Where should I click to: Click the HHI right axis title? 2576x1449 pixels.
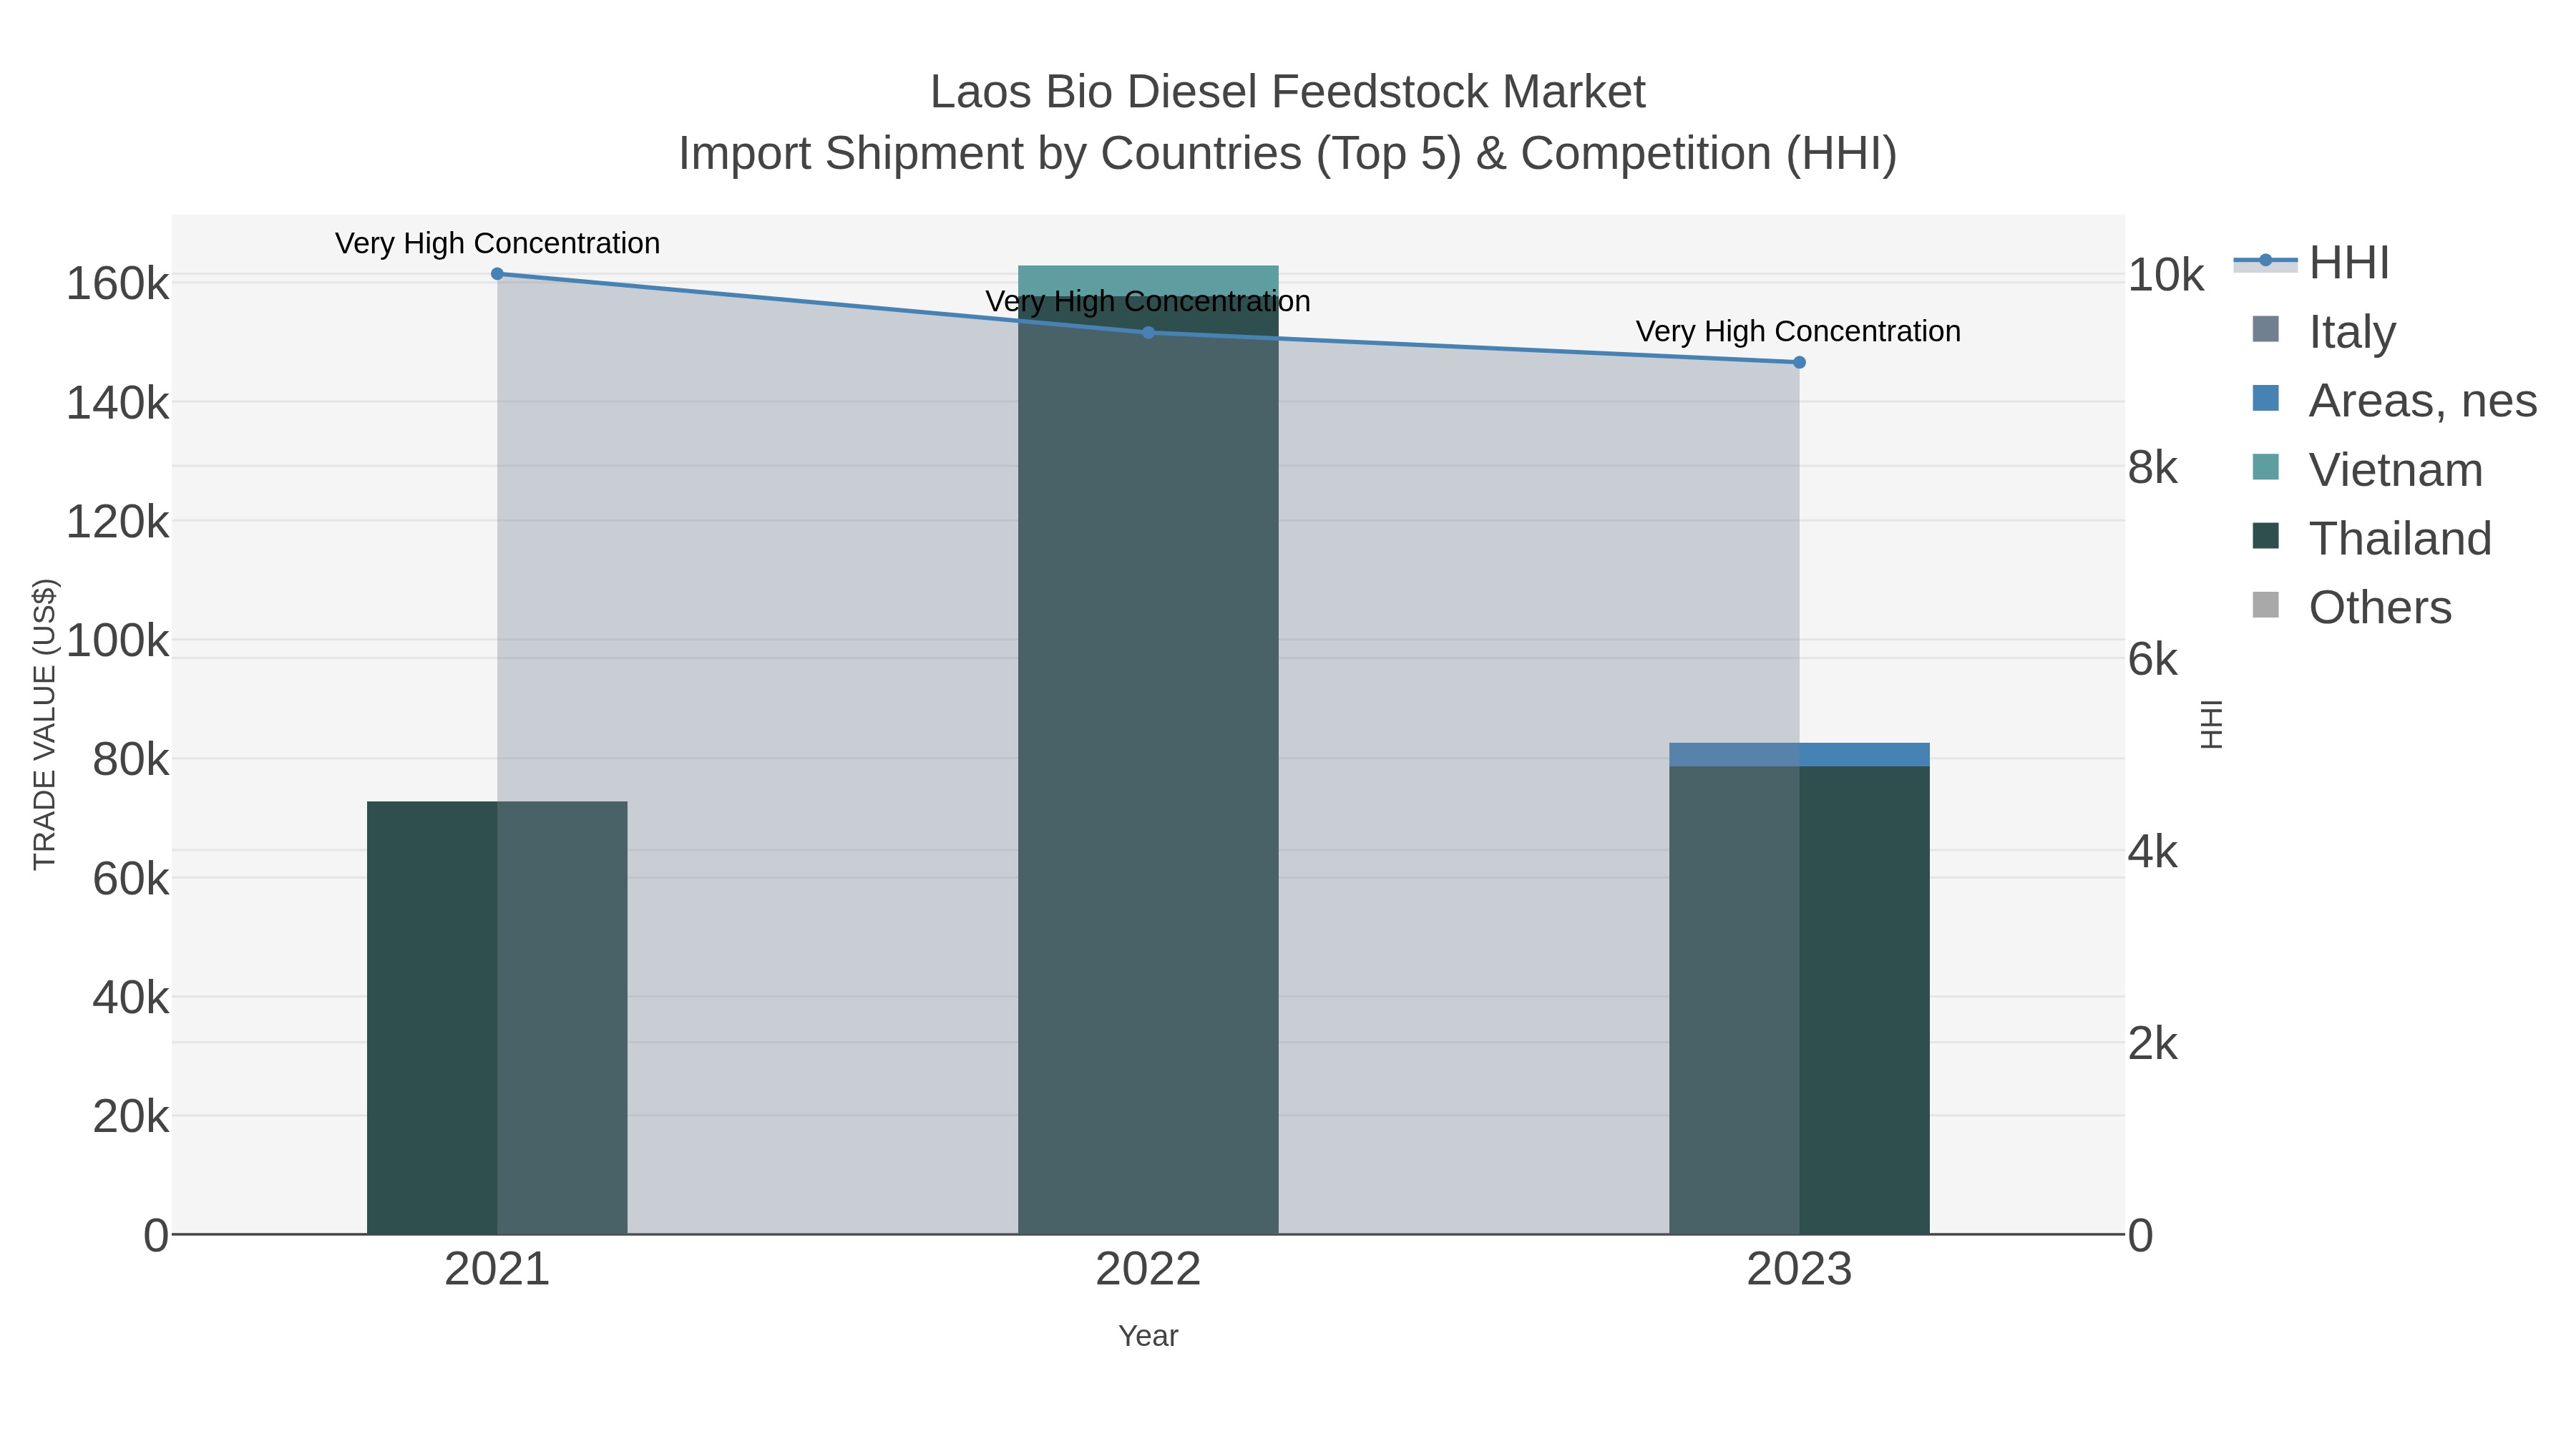[2211, 724]
